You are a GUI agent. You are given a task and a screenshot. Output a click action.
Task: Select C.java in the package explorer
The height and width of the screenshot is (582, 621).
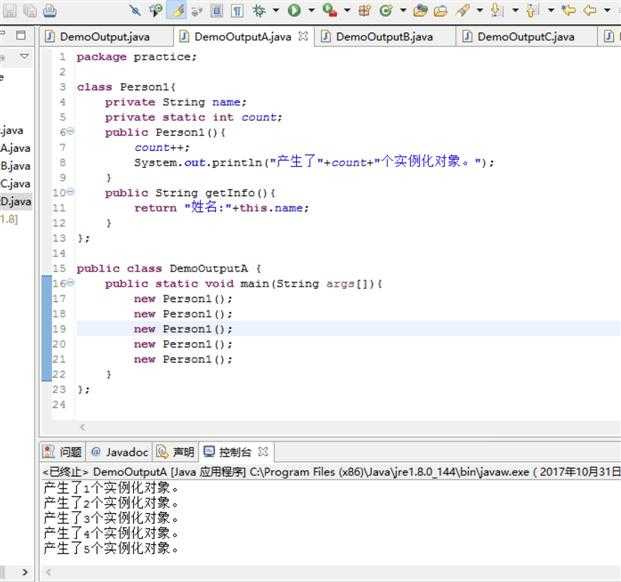(15, 184)
